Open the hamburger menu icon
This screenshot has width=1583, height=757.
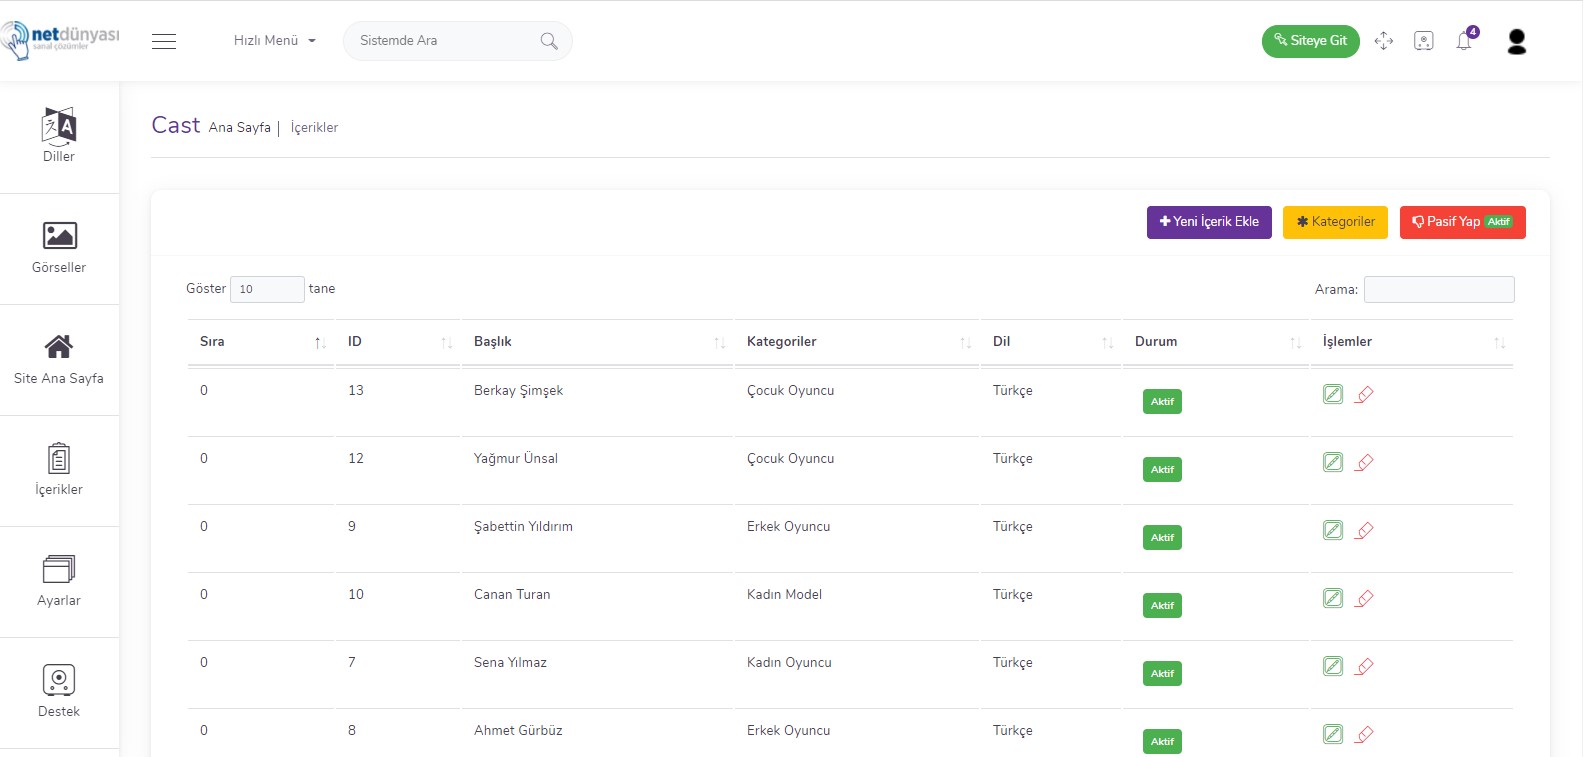[x=164, y=41]
